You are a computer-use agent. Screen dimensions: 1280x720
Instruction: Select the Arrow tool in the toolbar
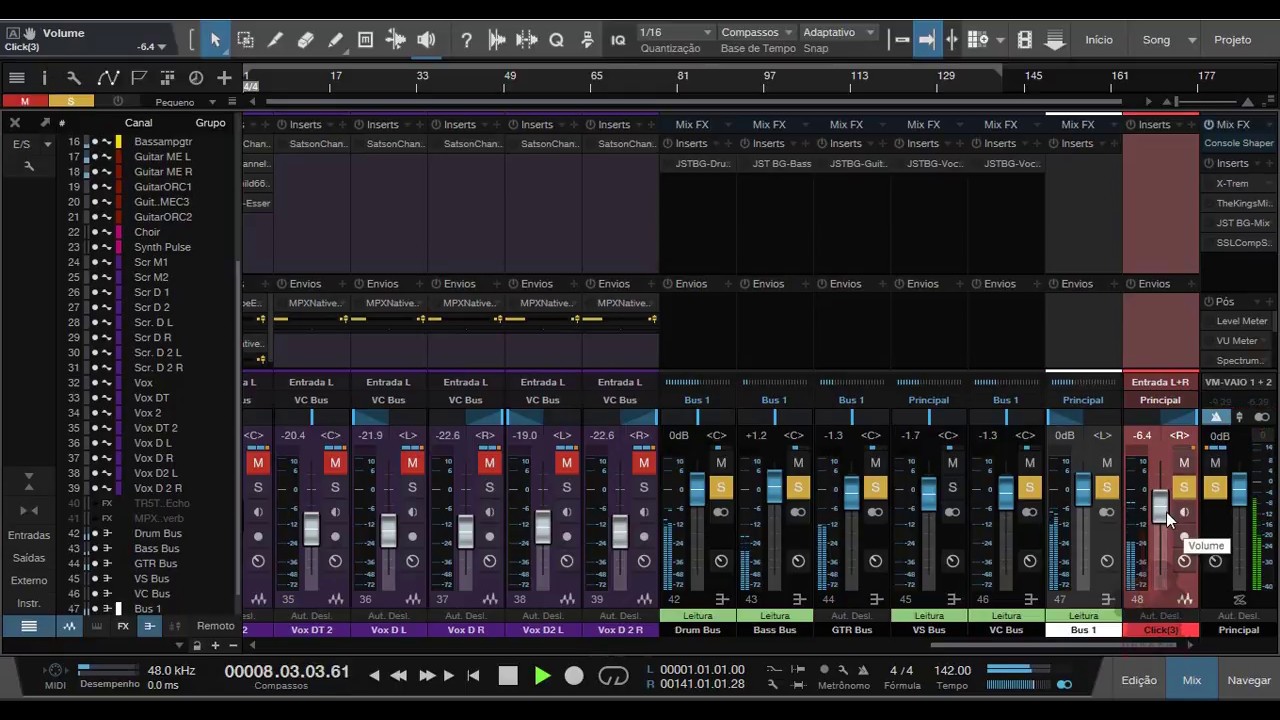(x=215, y=40)
